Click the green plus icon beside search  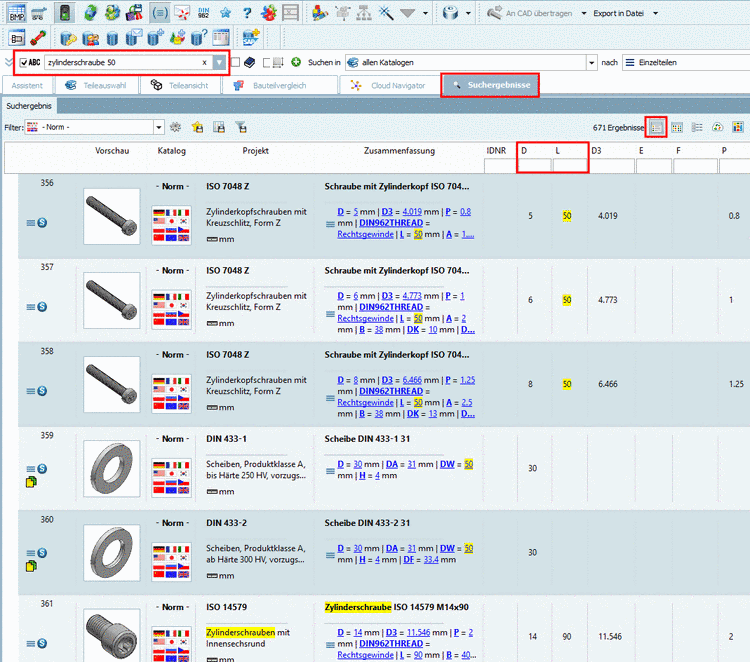296,62
